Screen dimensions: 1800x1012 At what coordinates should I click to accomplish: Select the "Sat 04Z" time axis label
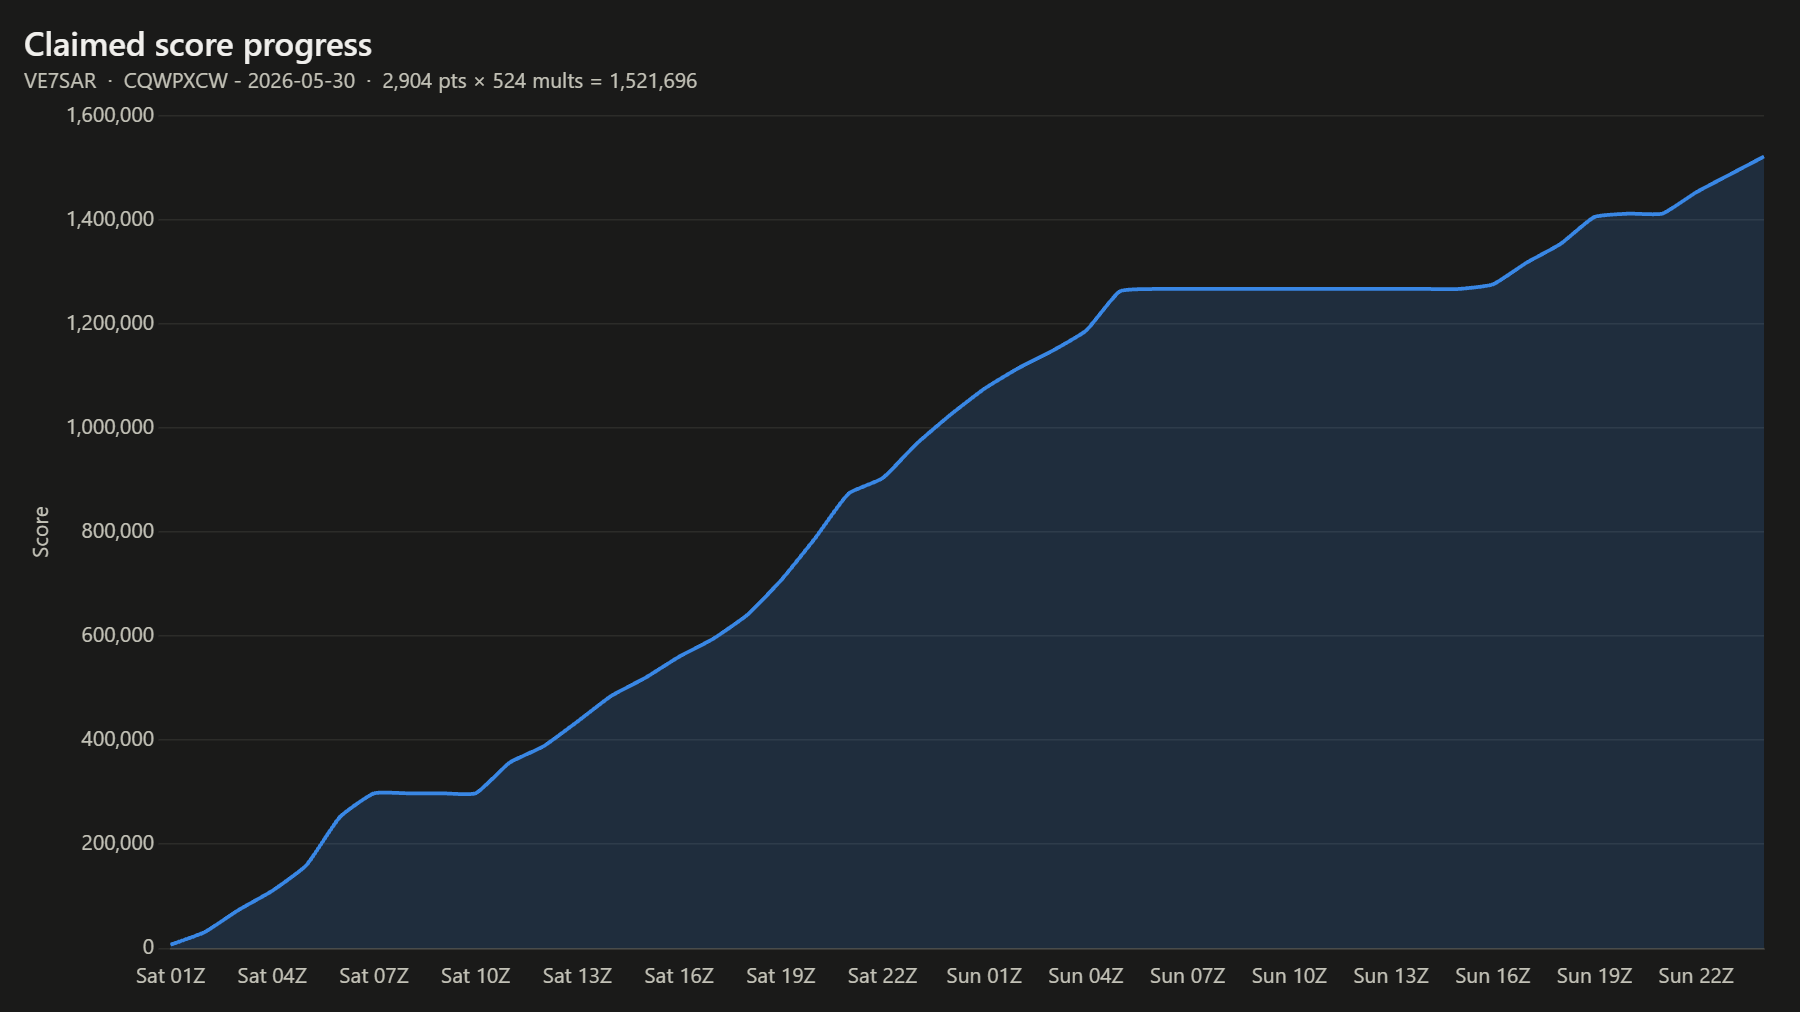272,976
